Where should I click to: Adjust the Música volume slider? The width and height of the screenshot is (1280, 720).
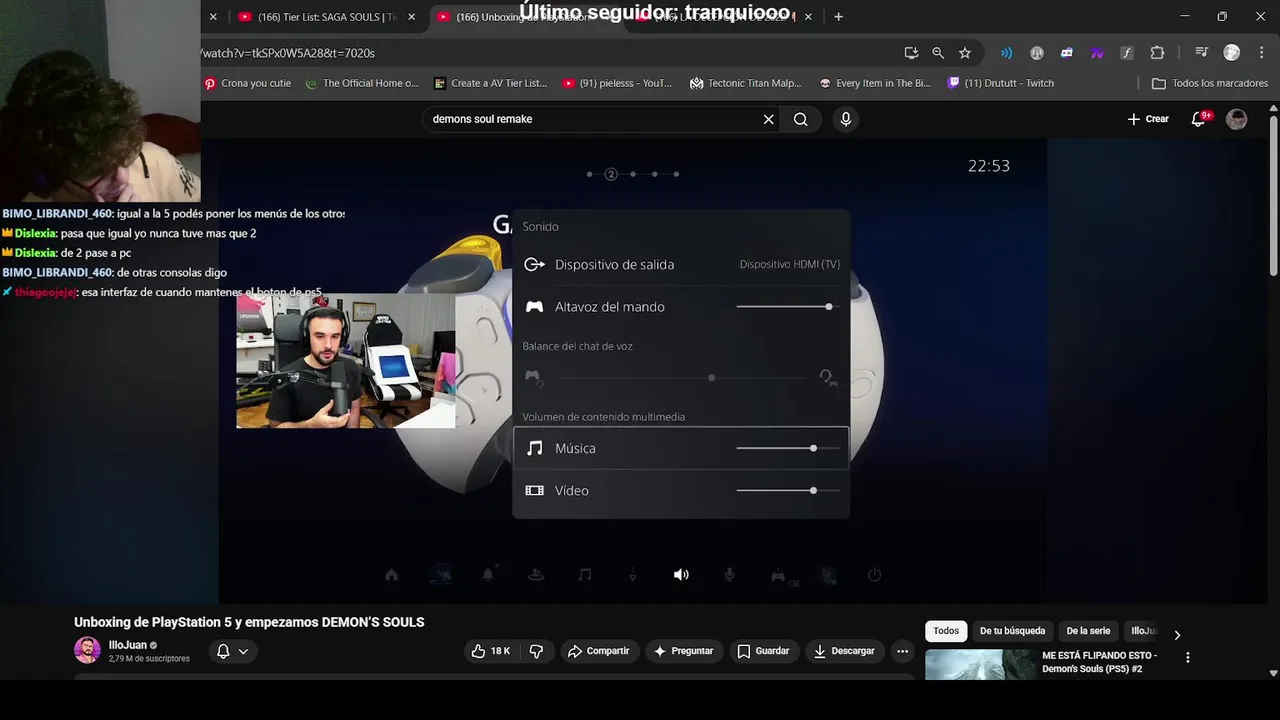pyautogui.click(x=788, y=448)
